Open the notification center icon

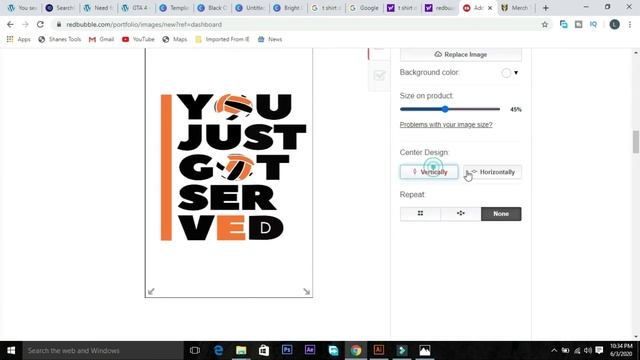point(599,350)
